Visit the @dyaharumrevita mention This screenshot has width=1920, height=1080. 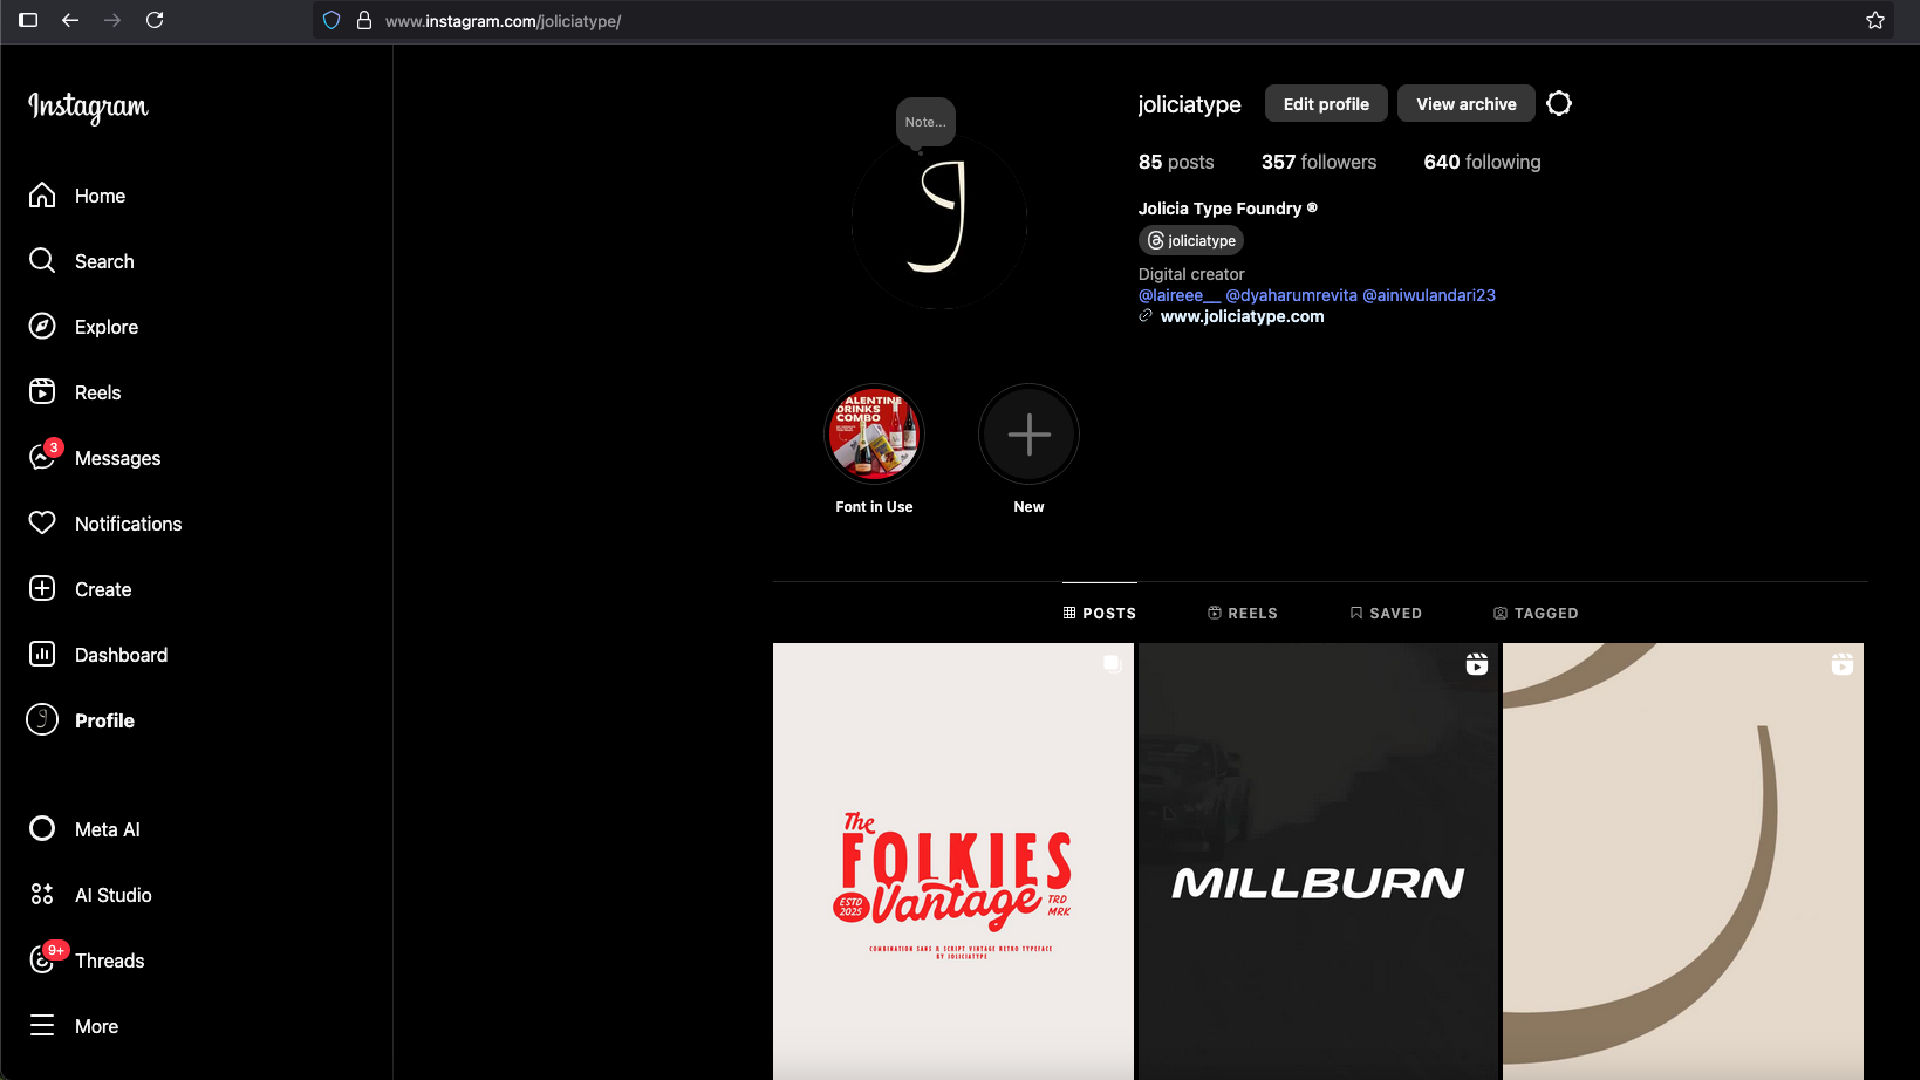tap(1291, 295)
